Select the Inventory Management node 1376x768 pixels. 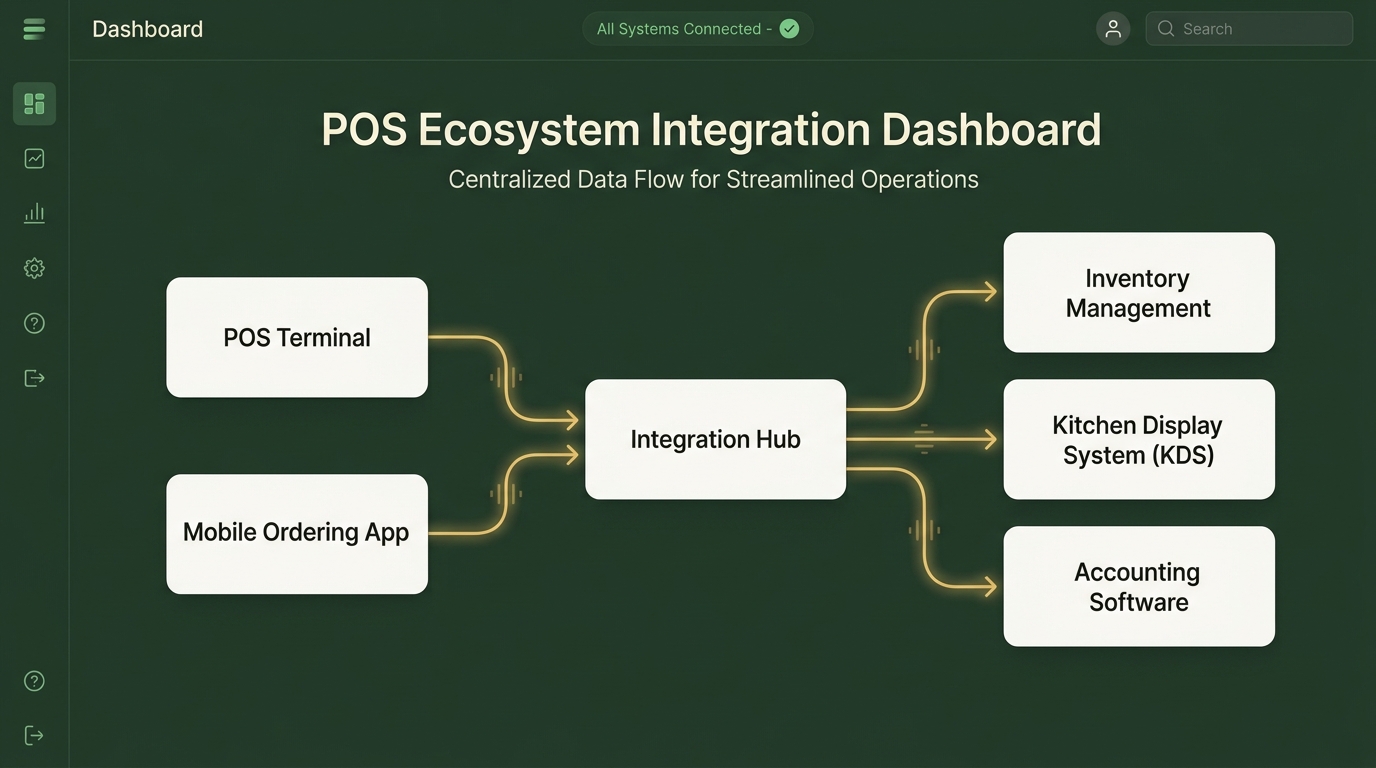1138,292
